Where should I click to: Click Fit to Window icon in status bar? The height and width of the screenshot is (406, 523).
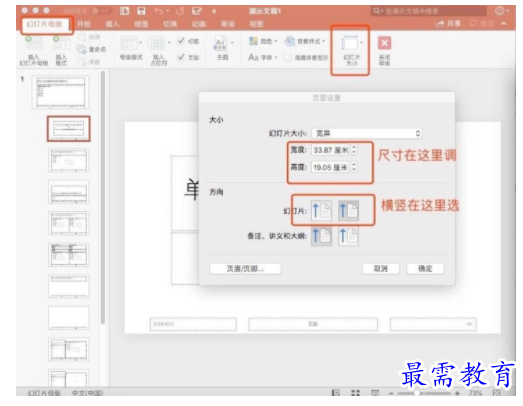(497, 393)
